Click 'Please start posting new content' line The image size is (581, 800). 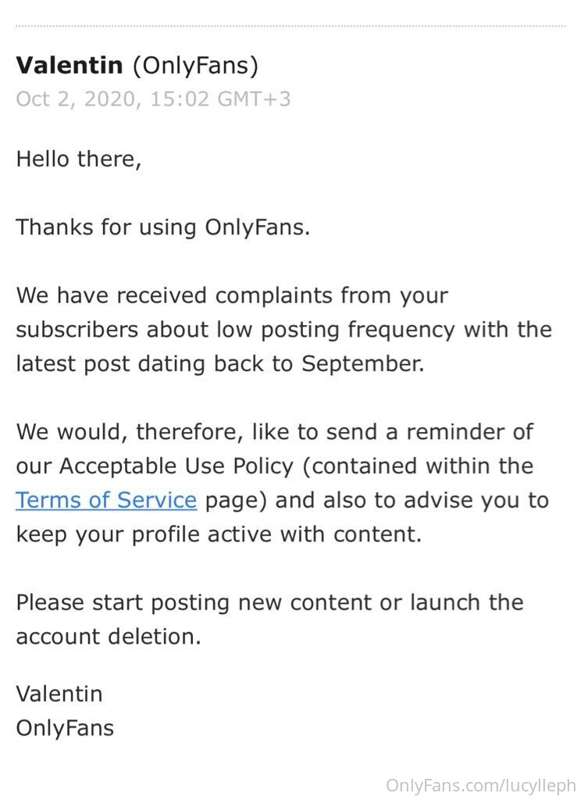point(270,603)
